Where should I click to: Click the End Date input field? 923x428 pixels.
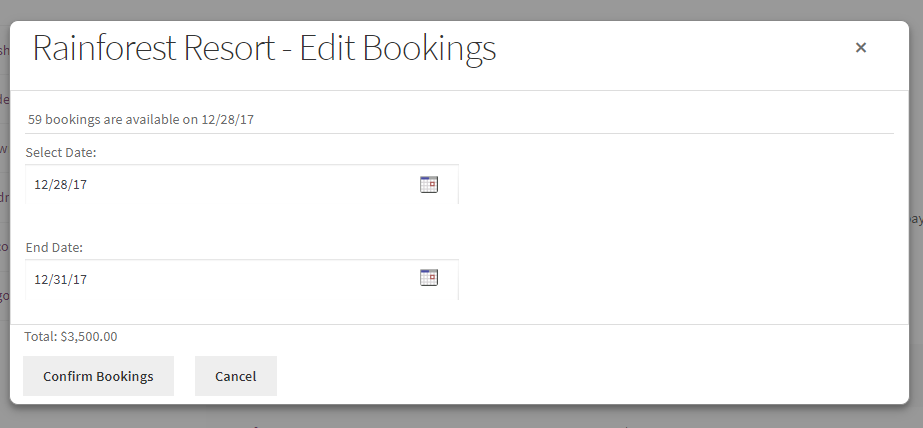(x=220, y=280)
